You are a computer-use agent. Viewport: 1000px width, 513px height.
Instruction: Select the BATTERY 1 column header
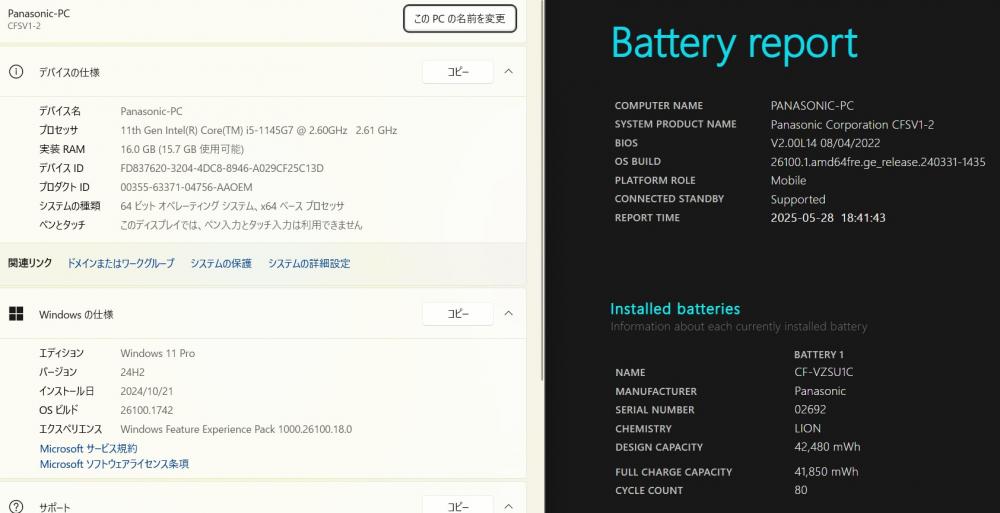click(x=819, y=355)
